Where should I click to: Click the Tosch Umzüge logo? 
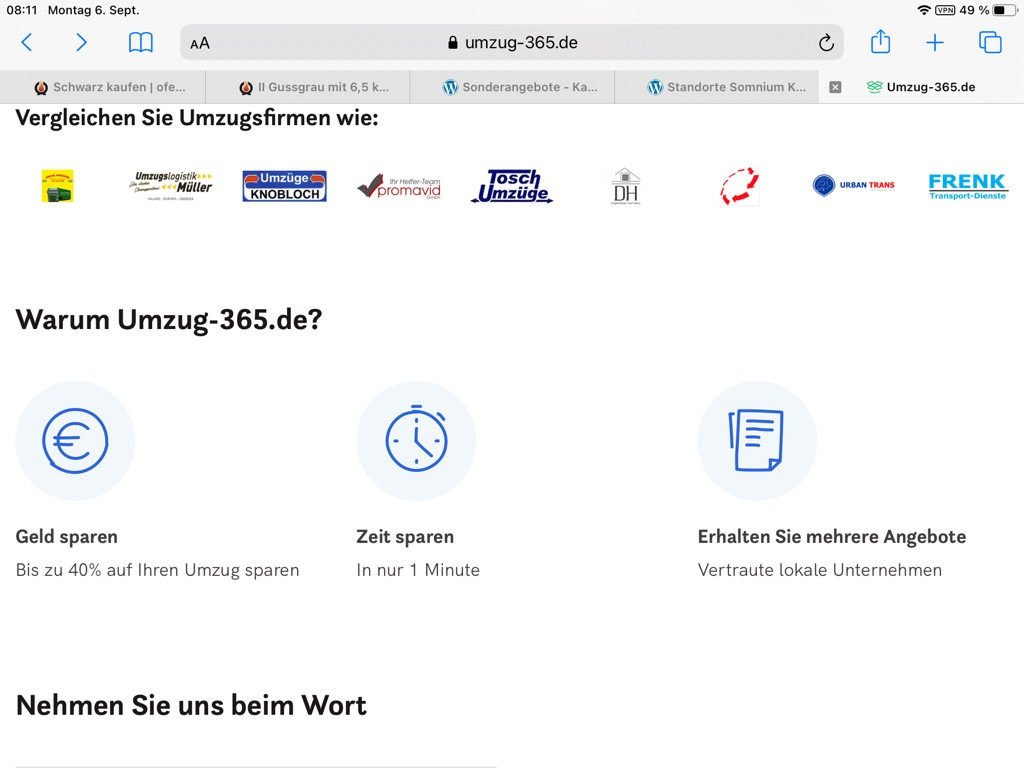tap(512, 186)
